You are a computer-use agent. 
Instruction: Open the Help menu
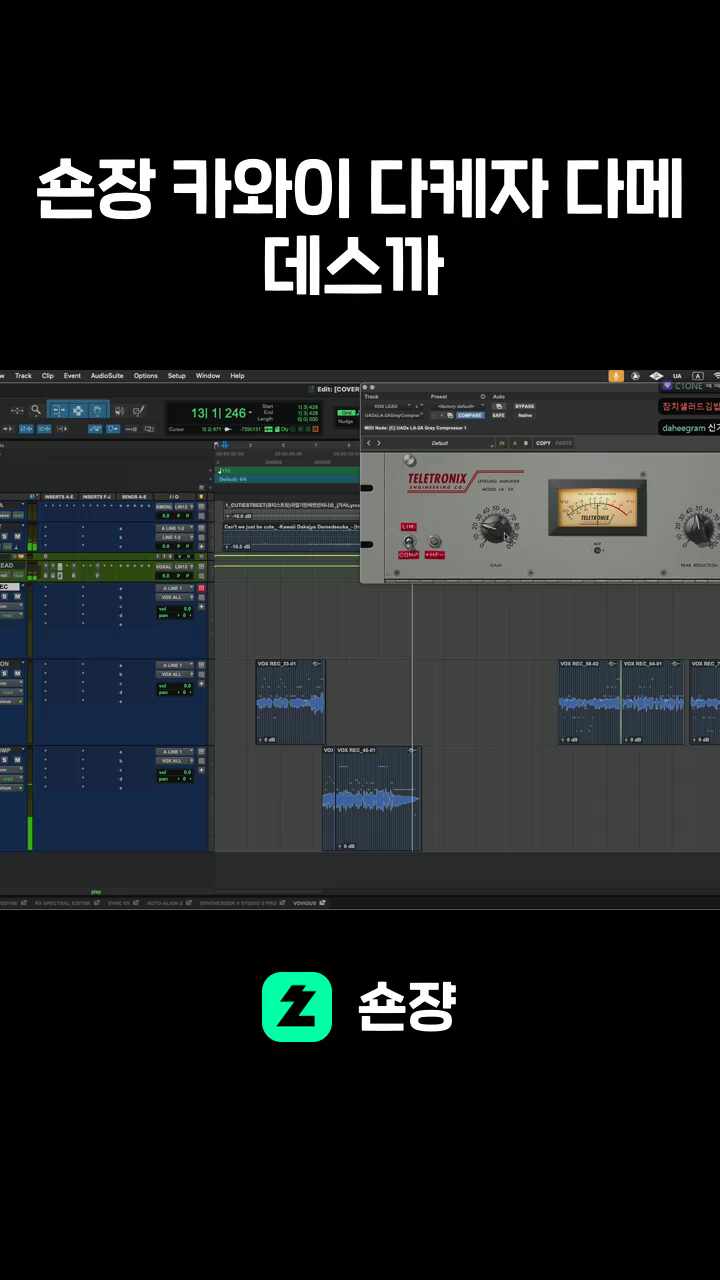tap(237, 376)
